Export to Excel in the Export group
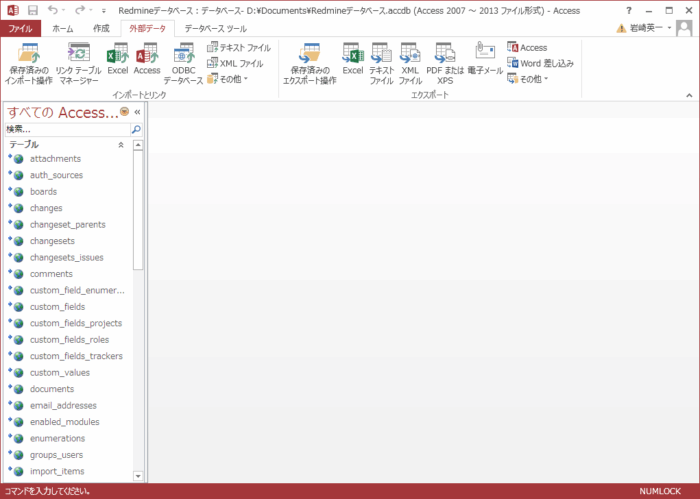 (353, 59)
